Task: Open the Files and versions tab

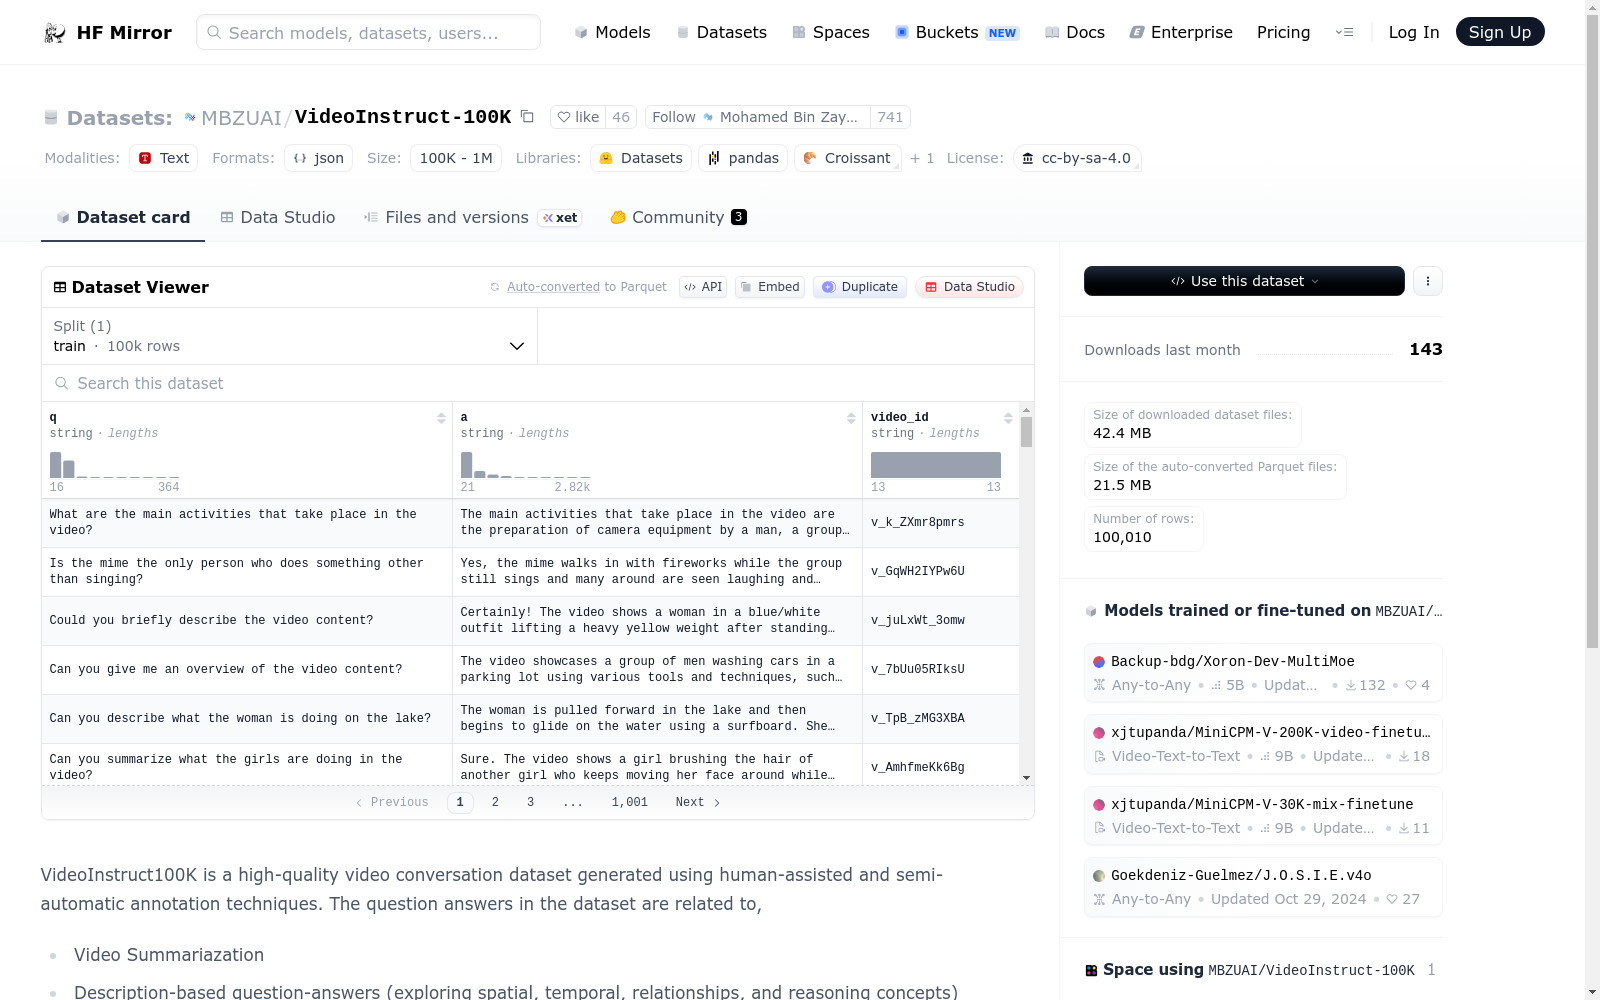Action: [x=473, y=217]
